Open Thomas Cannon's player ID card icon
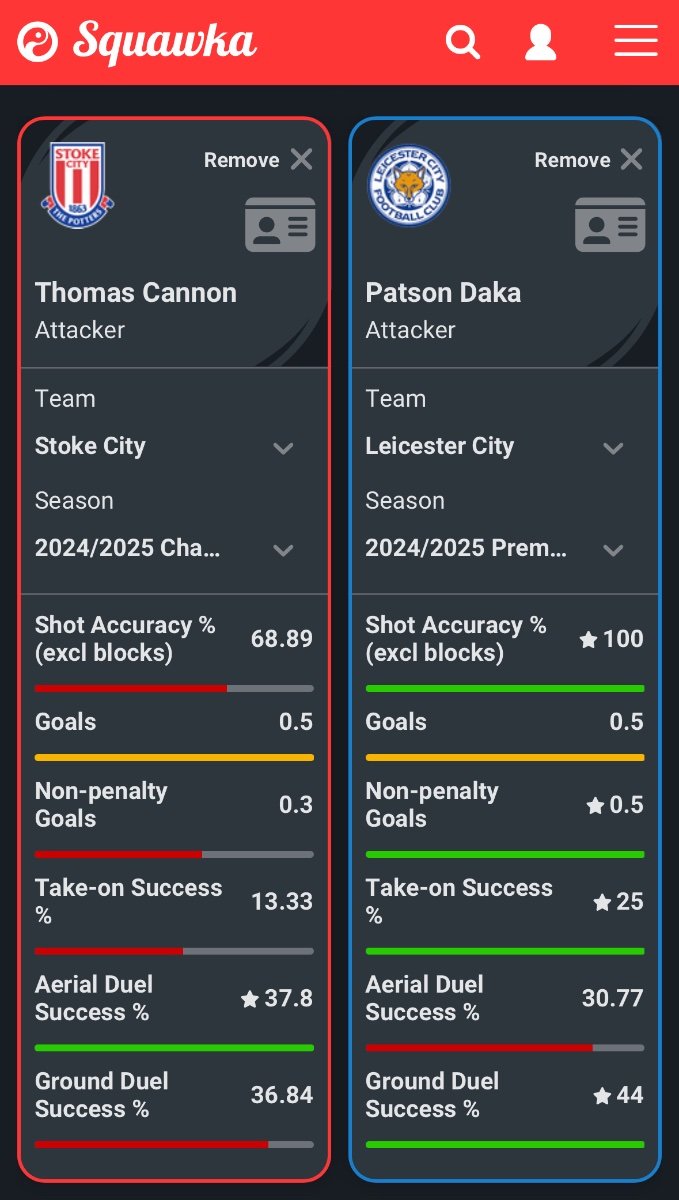Image resolution: width=679 pixels, height=1200 pixels. pyautogui.click(x=280, y=224)
